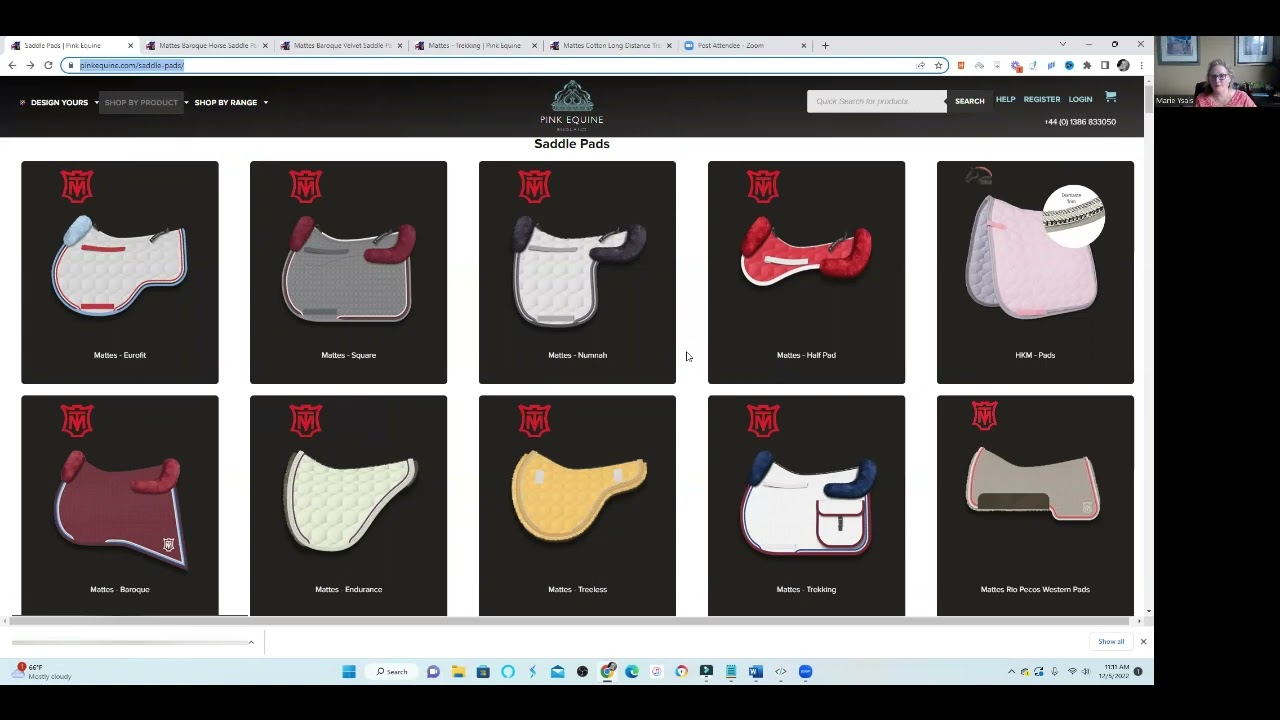
Task: Go back with the browser back arrow
Action: click(x=12, y=65)
